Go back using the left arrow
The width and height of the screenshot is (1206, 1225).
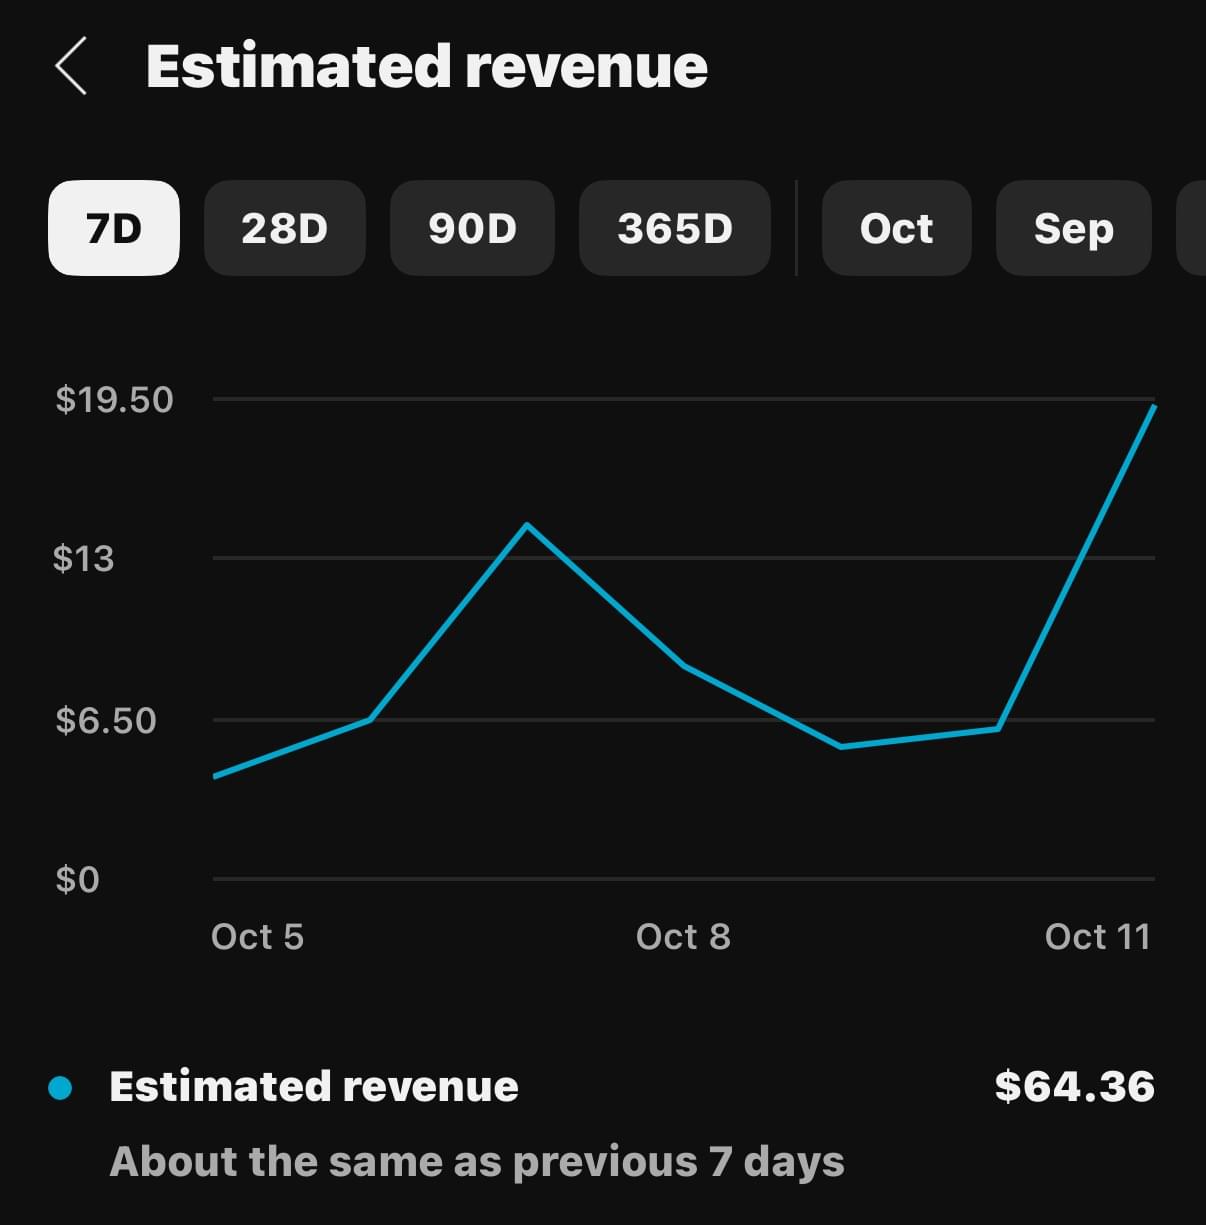pyautogui.click(x=71, y=66)
